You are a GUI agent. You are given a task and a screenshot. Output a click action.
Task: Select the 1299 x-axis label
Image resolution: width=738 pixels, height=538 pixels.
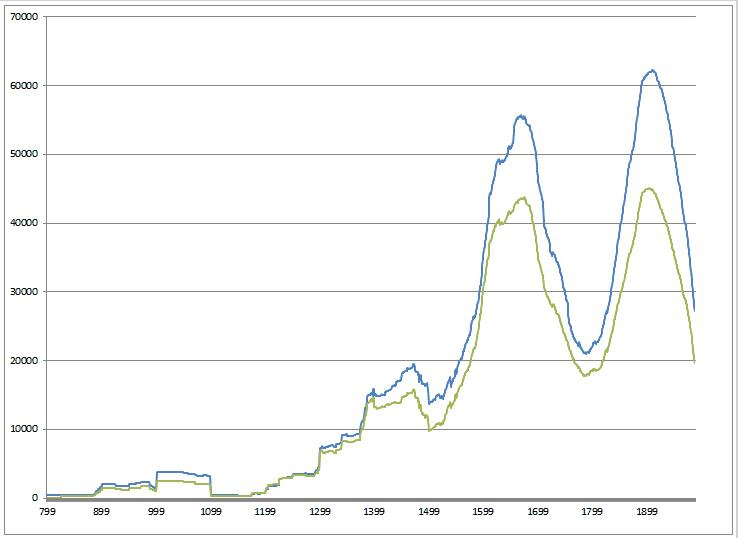(319, 511)
